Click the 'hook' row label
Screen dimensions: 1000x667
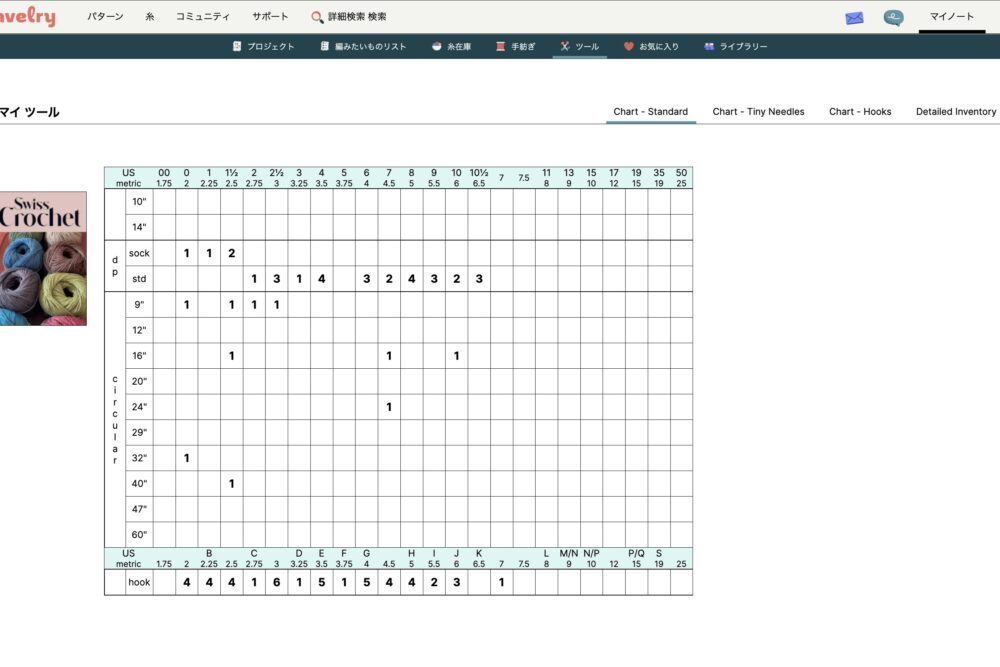point(139,582)
